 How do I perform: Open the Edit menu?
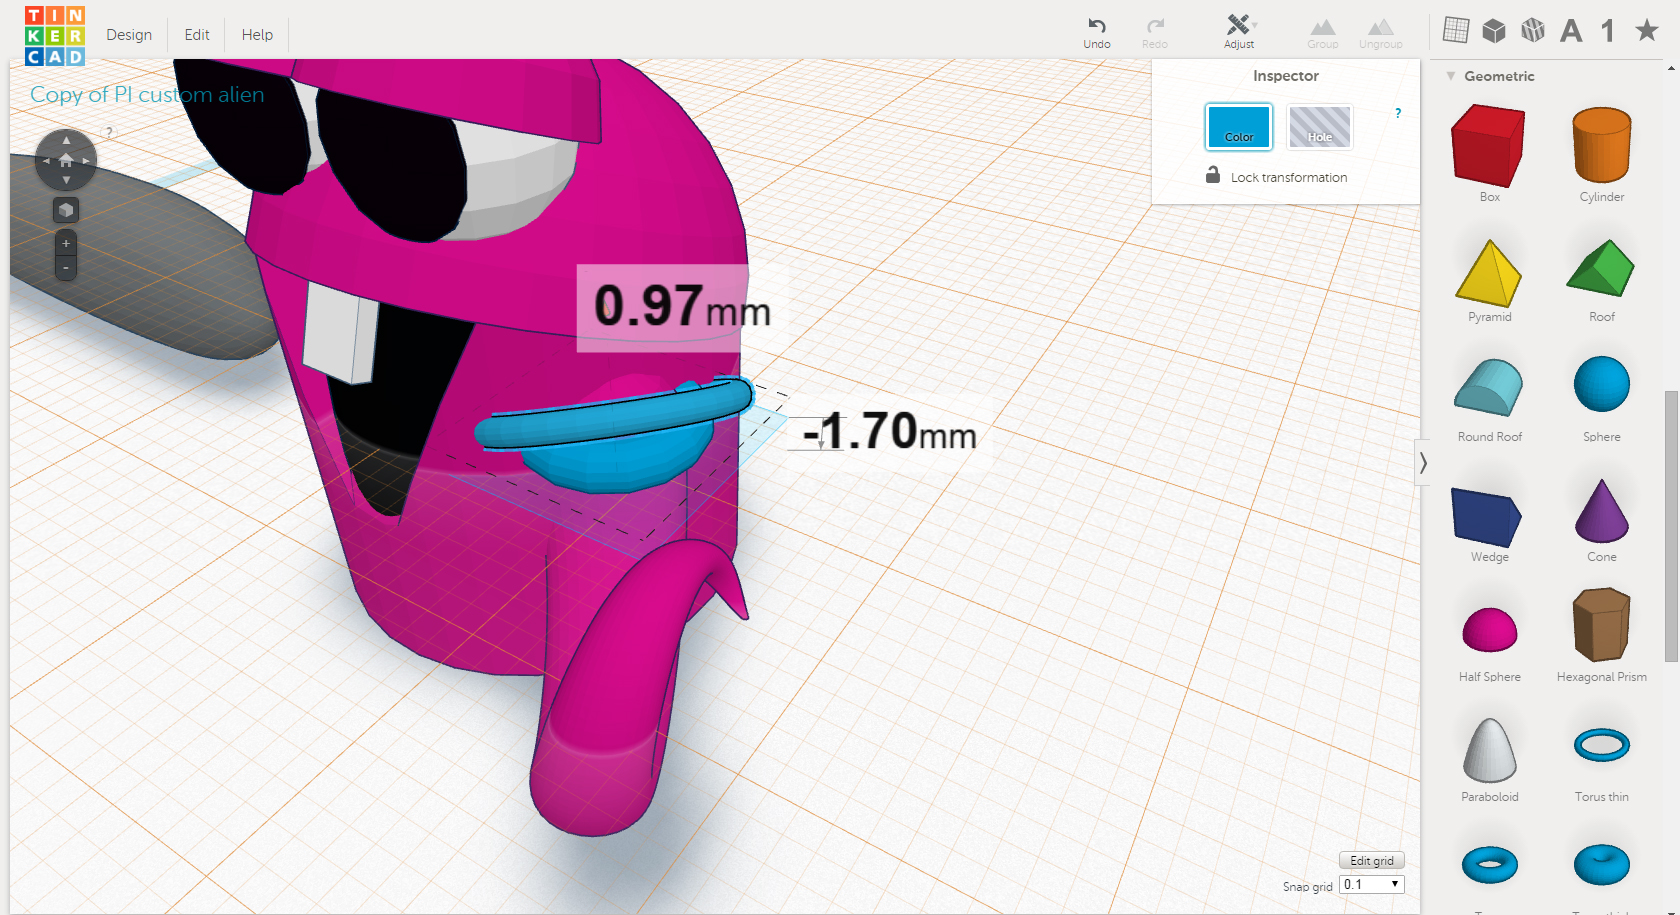(197, 34)
